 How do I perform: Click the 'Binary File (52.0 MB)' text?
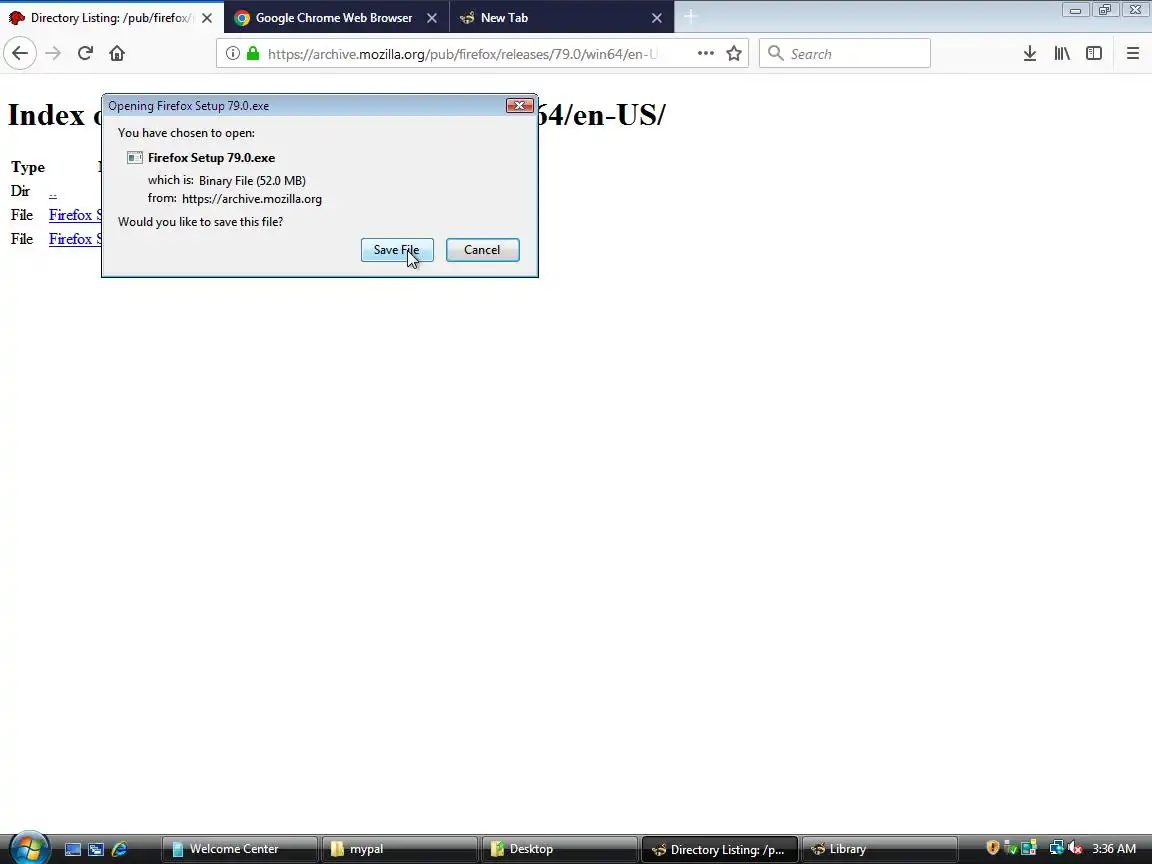(x=252, y=181)
